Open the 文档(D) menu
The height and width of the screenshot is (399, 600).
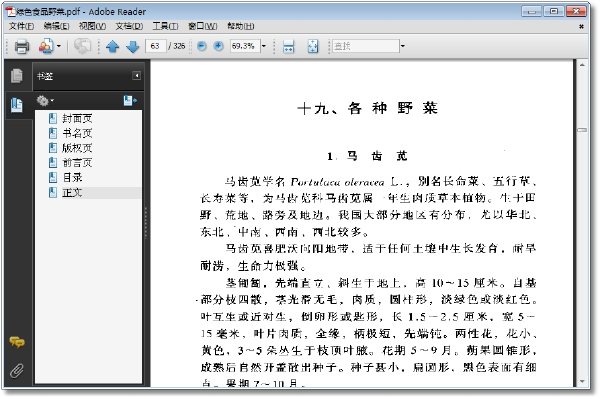(129, 26)
